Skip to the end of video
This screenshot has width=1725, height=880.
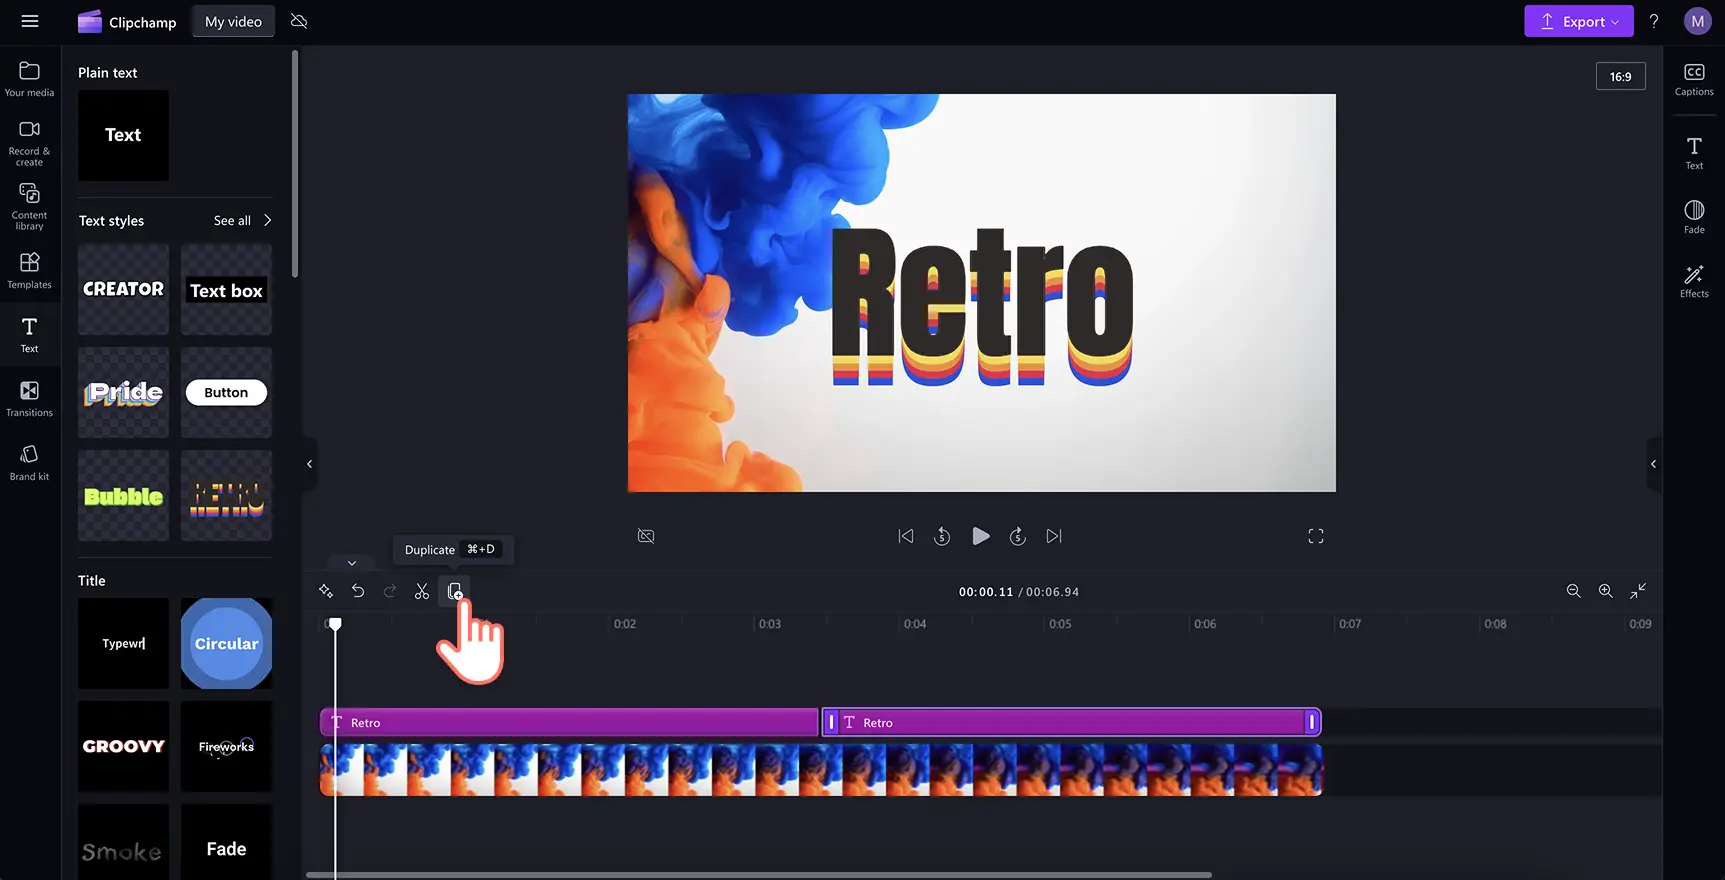point(1054,536)
